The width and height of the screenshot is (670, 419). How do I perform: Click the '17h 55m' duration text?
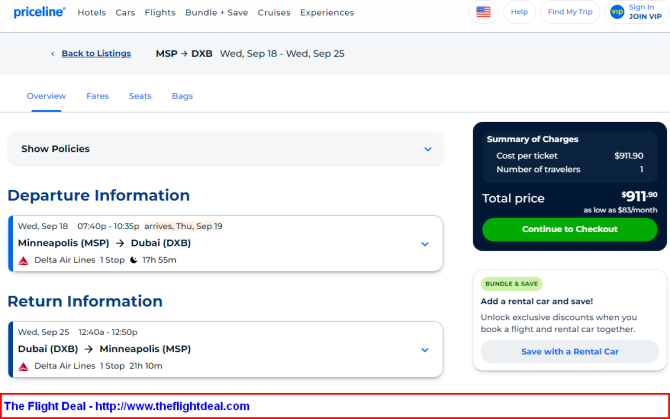point(159,260)
